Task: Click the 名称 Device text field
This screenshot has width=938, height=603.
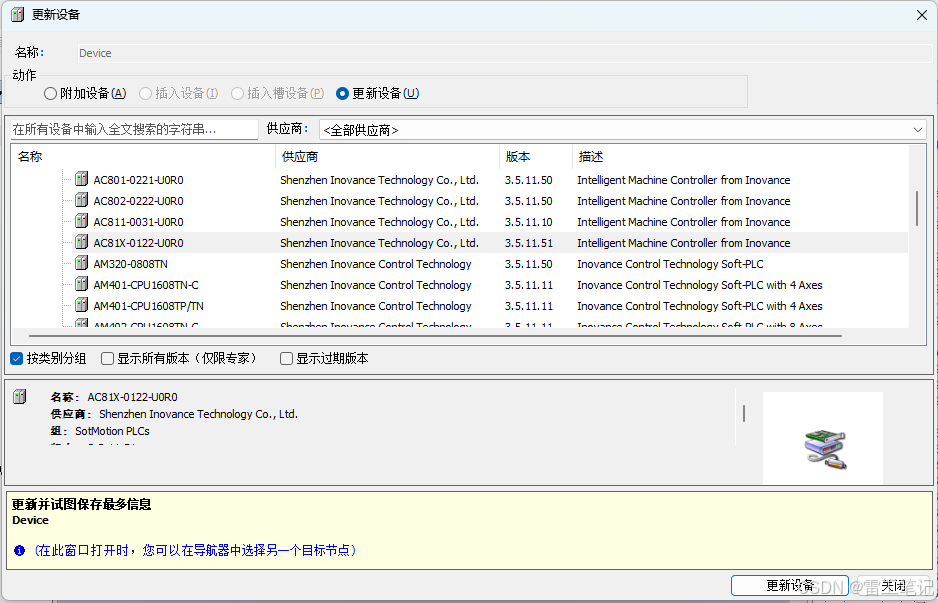Action: point(504,53)
